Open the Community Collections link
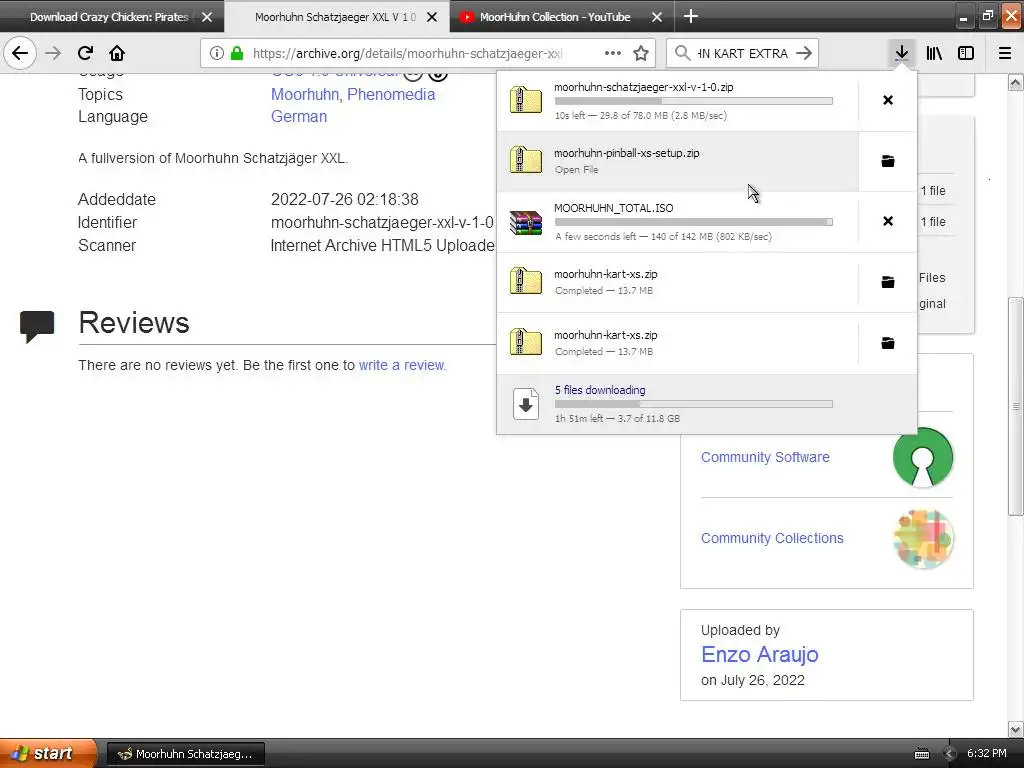Screen dimensions: 1024x768 pyautogui.click(x=772, y=538)
